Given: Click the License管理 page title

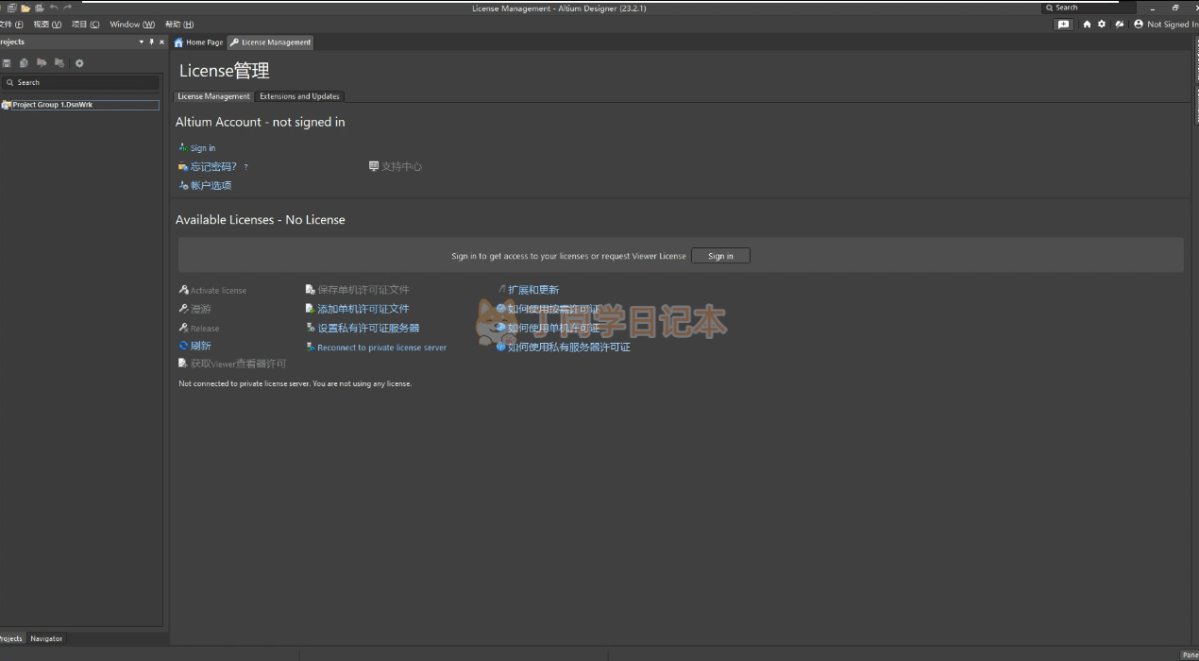Looking at the screenshot, I should tap(224, 71).
